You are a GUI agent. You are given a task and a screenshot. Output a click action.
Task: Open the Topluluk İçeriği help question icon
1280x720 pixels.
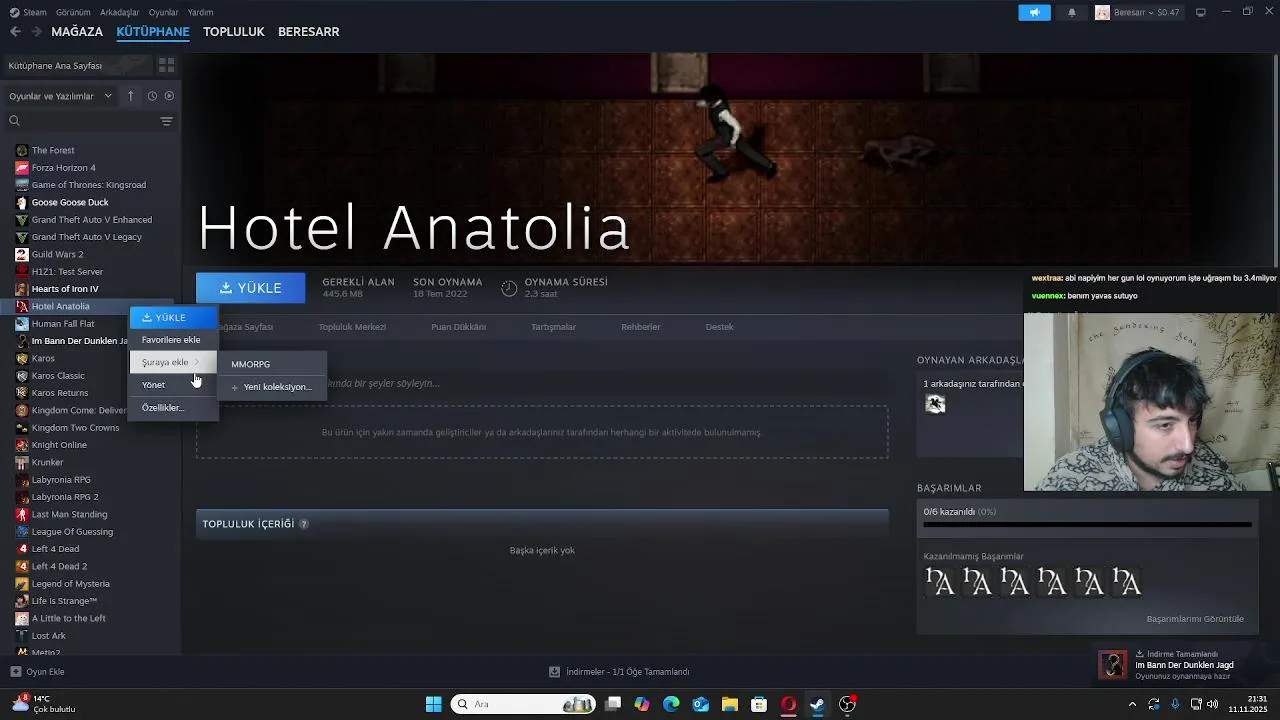pos(304,524)
